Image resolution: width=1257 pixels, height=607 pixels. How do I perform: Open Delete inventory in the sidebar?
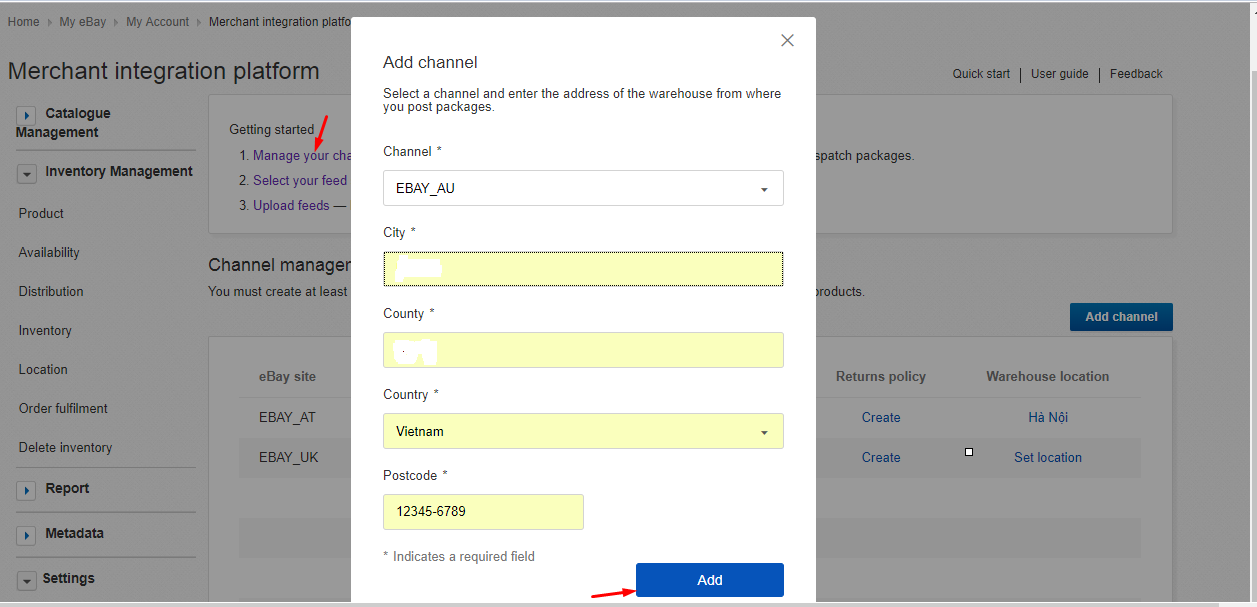point(65,447)
